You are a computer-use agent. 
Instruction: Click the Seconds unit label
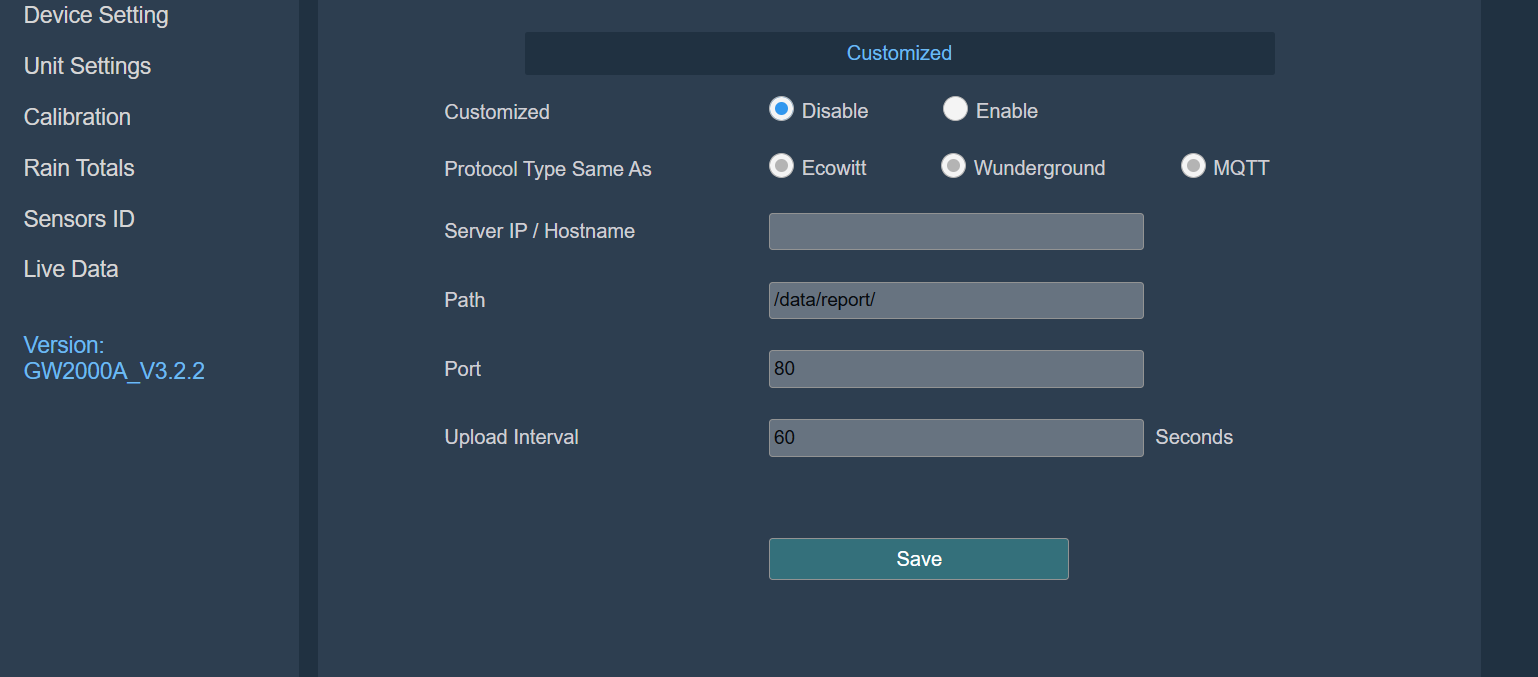click(x=1194, y=437)
